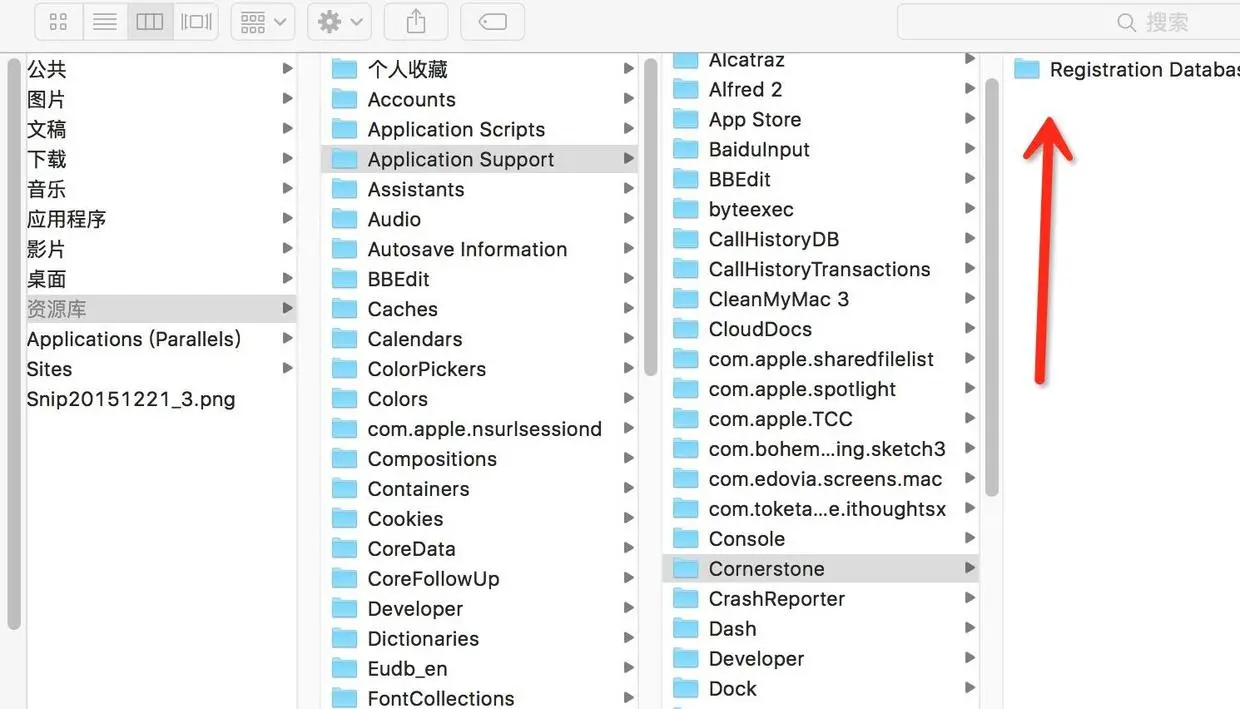Select 桌面 in the first column
This screenshot has width=1240, height=709.
(x=46, y=279)
